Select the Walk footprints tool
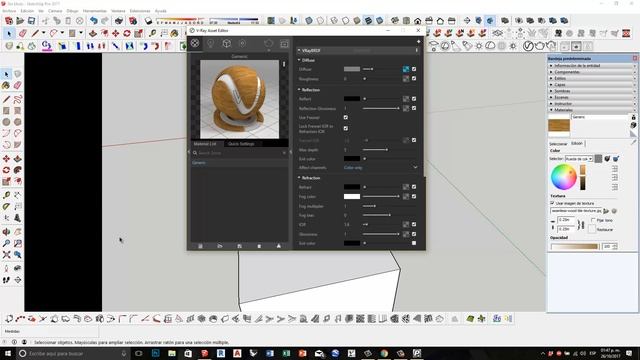 click(x=6, y=280)
